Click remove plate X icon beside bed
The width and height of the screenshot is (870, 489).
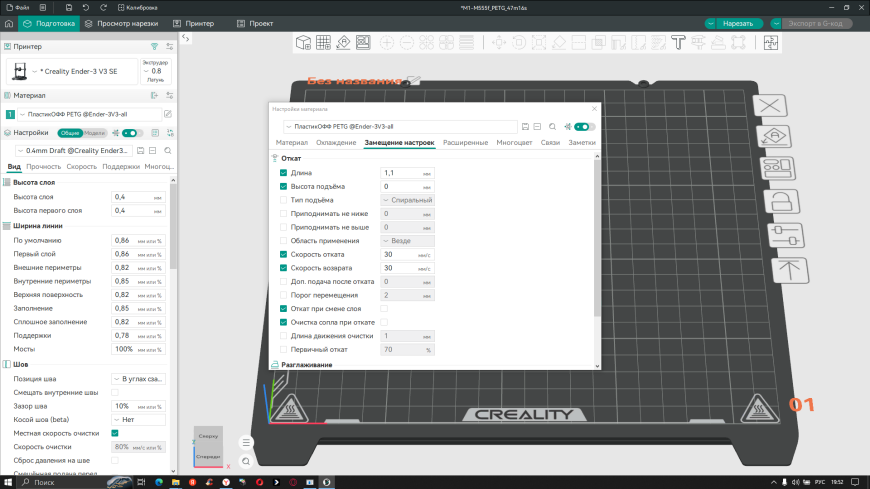click(x=770, y=105)
